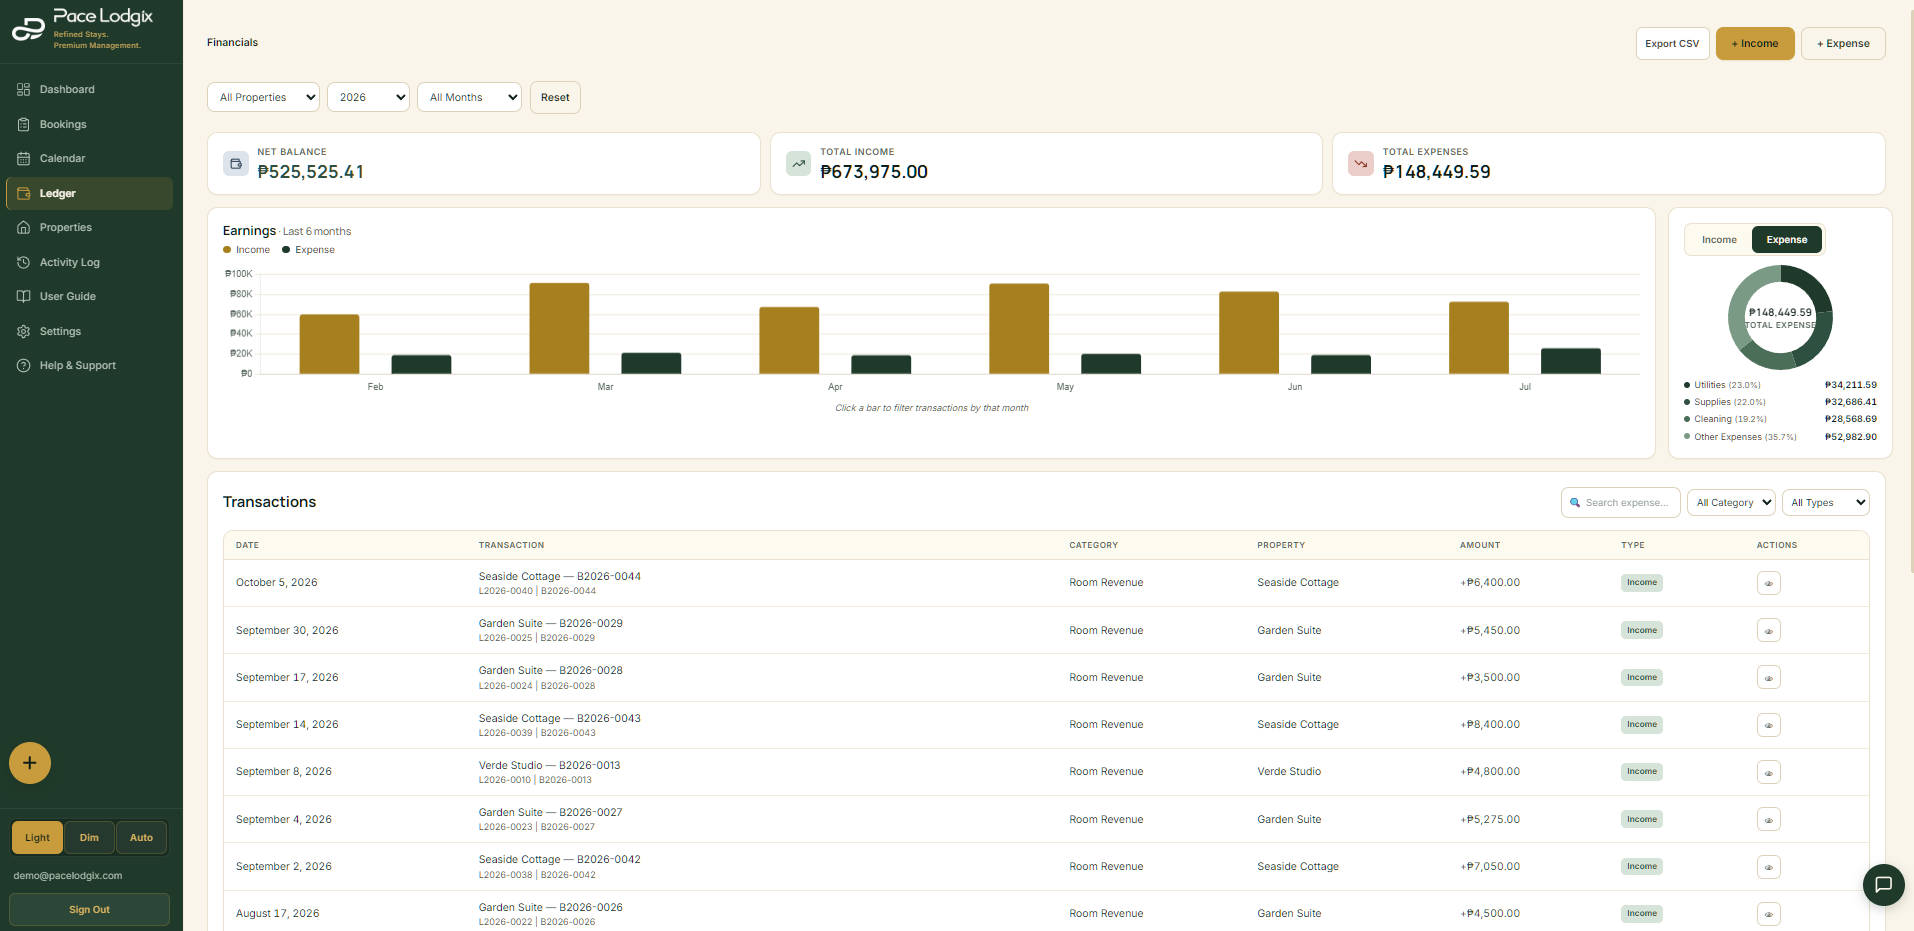Click the gold plus quick-add button

[30, 763]
